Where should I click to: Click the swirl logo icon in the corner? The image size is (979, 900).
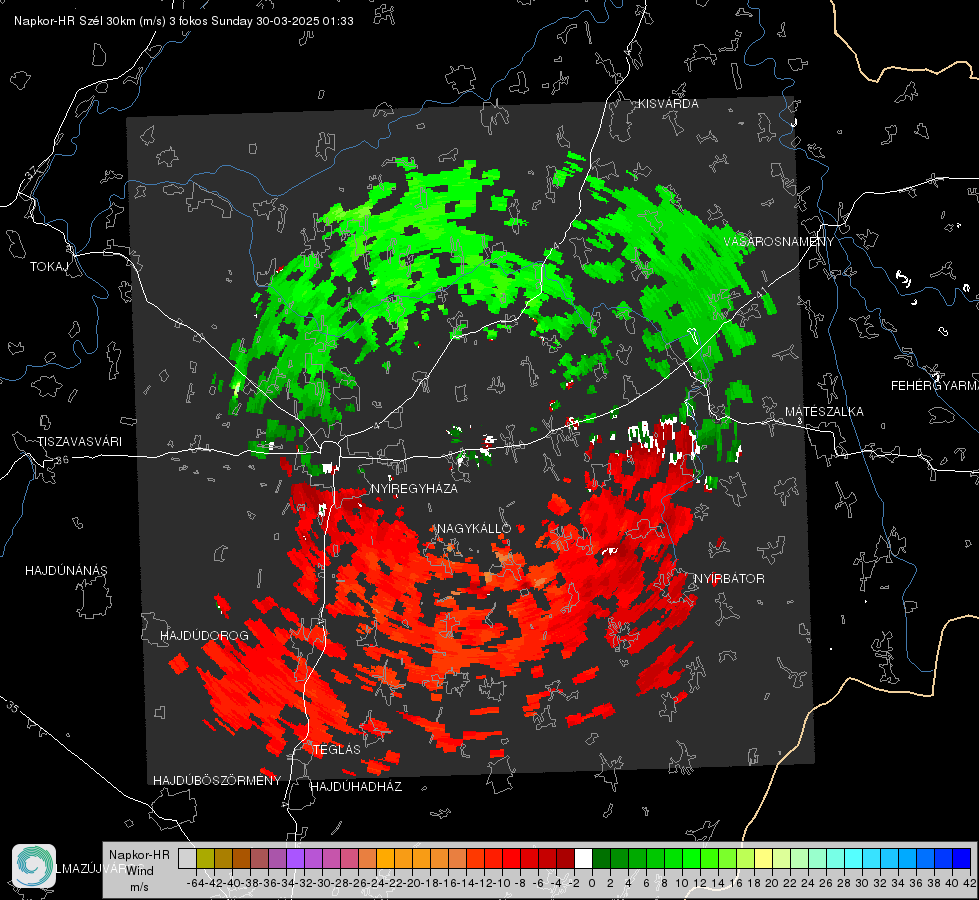tap(34, 866)
